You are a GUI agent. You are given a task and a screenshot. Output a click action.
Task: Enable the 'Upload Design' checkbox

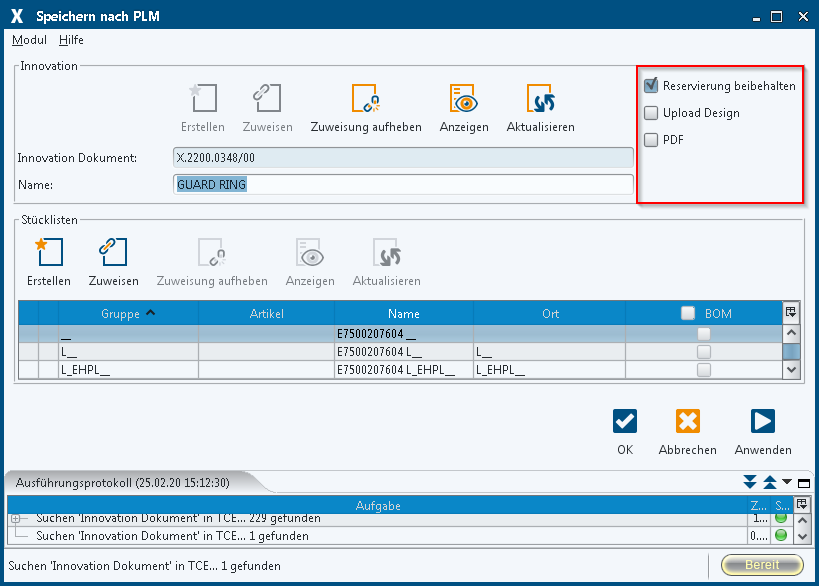click(651, 113)
